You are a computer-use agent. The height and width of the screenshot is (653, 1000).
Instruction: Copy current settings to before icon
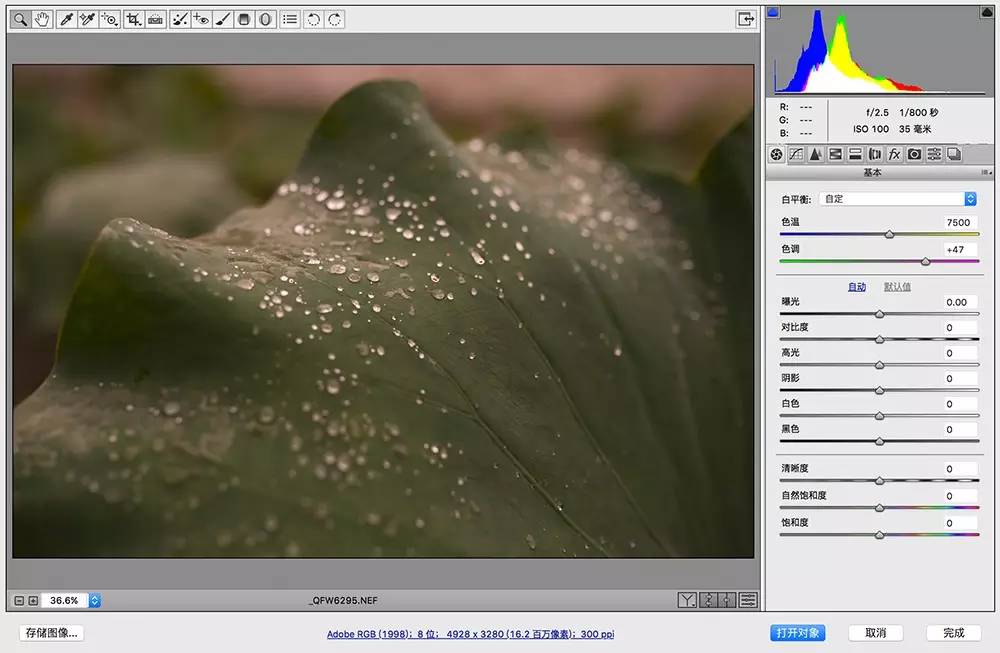pos(728,600)
